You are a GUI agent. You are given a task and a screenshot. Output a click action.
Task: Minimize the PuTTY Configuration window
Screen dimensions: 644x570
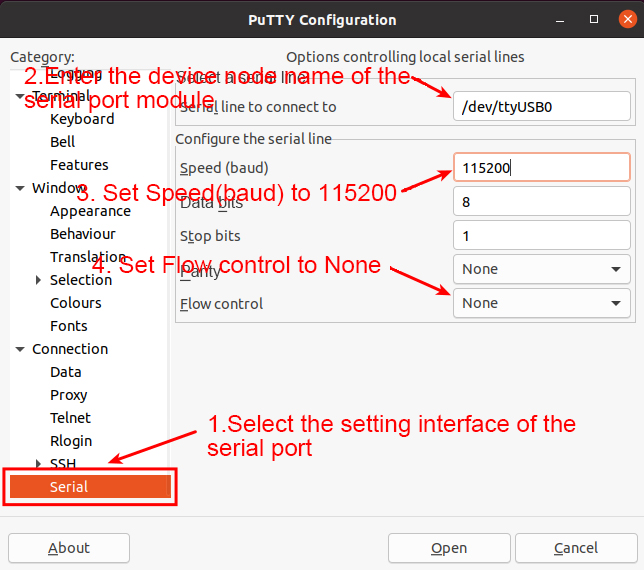[560, 19]
